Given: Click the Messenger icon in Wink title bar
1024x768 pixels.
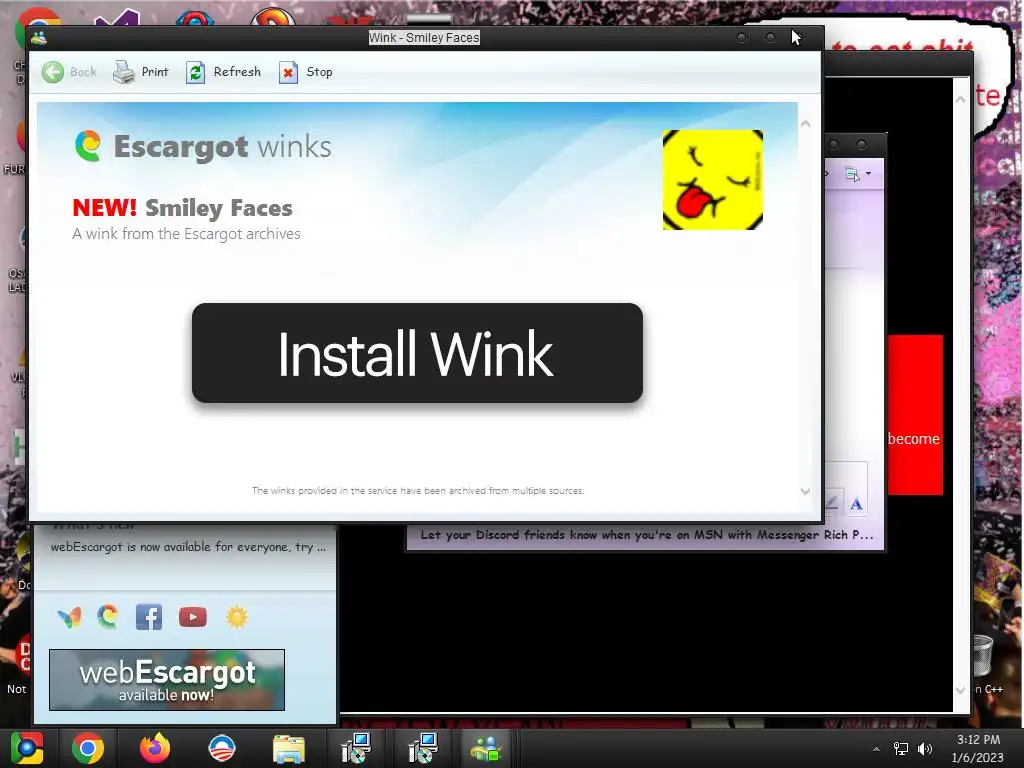Looking at the screenshot, I should point(39,37).
